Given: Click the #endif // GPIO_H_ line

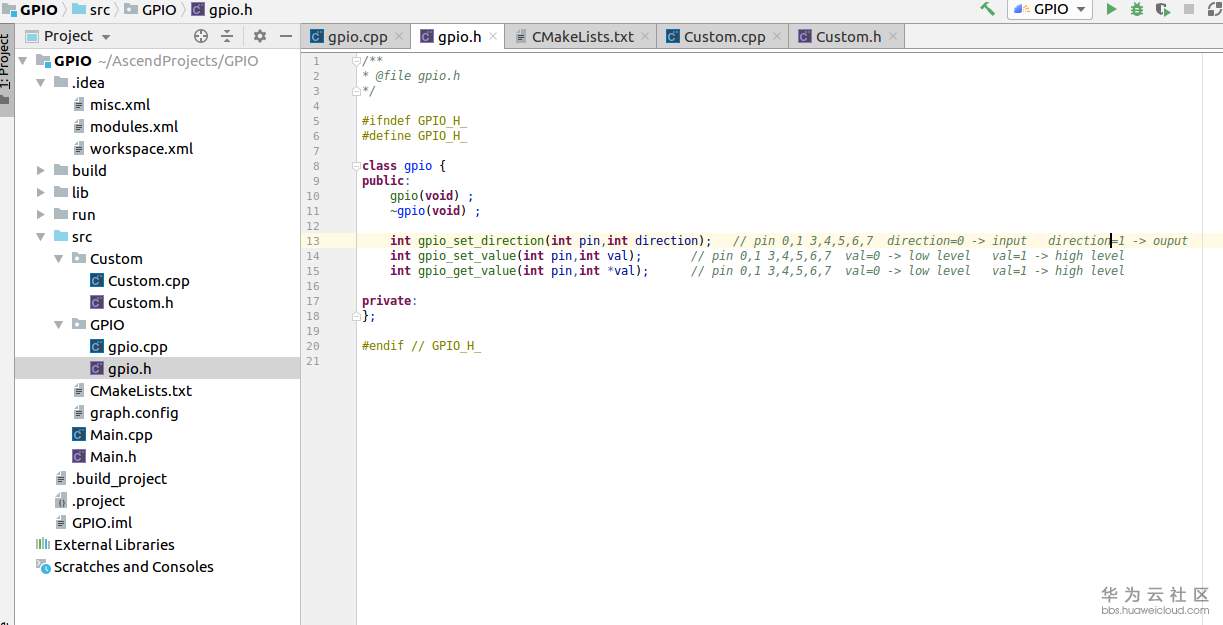Looking at the screenshot, I should tap(421, 346).
